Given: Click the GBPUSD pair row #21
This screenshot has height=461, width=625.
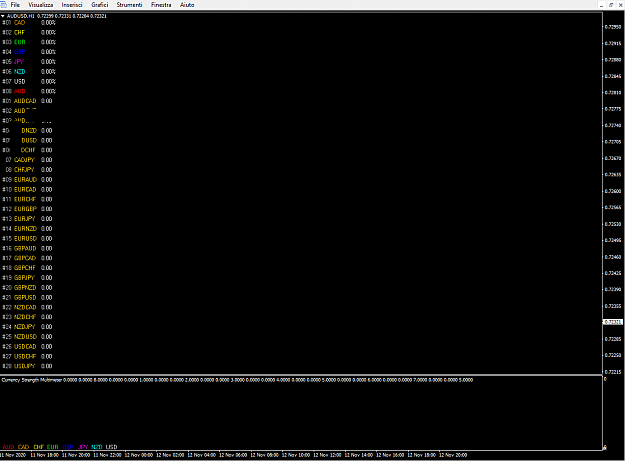Looking at the screenshot, I should (27, 297).
